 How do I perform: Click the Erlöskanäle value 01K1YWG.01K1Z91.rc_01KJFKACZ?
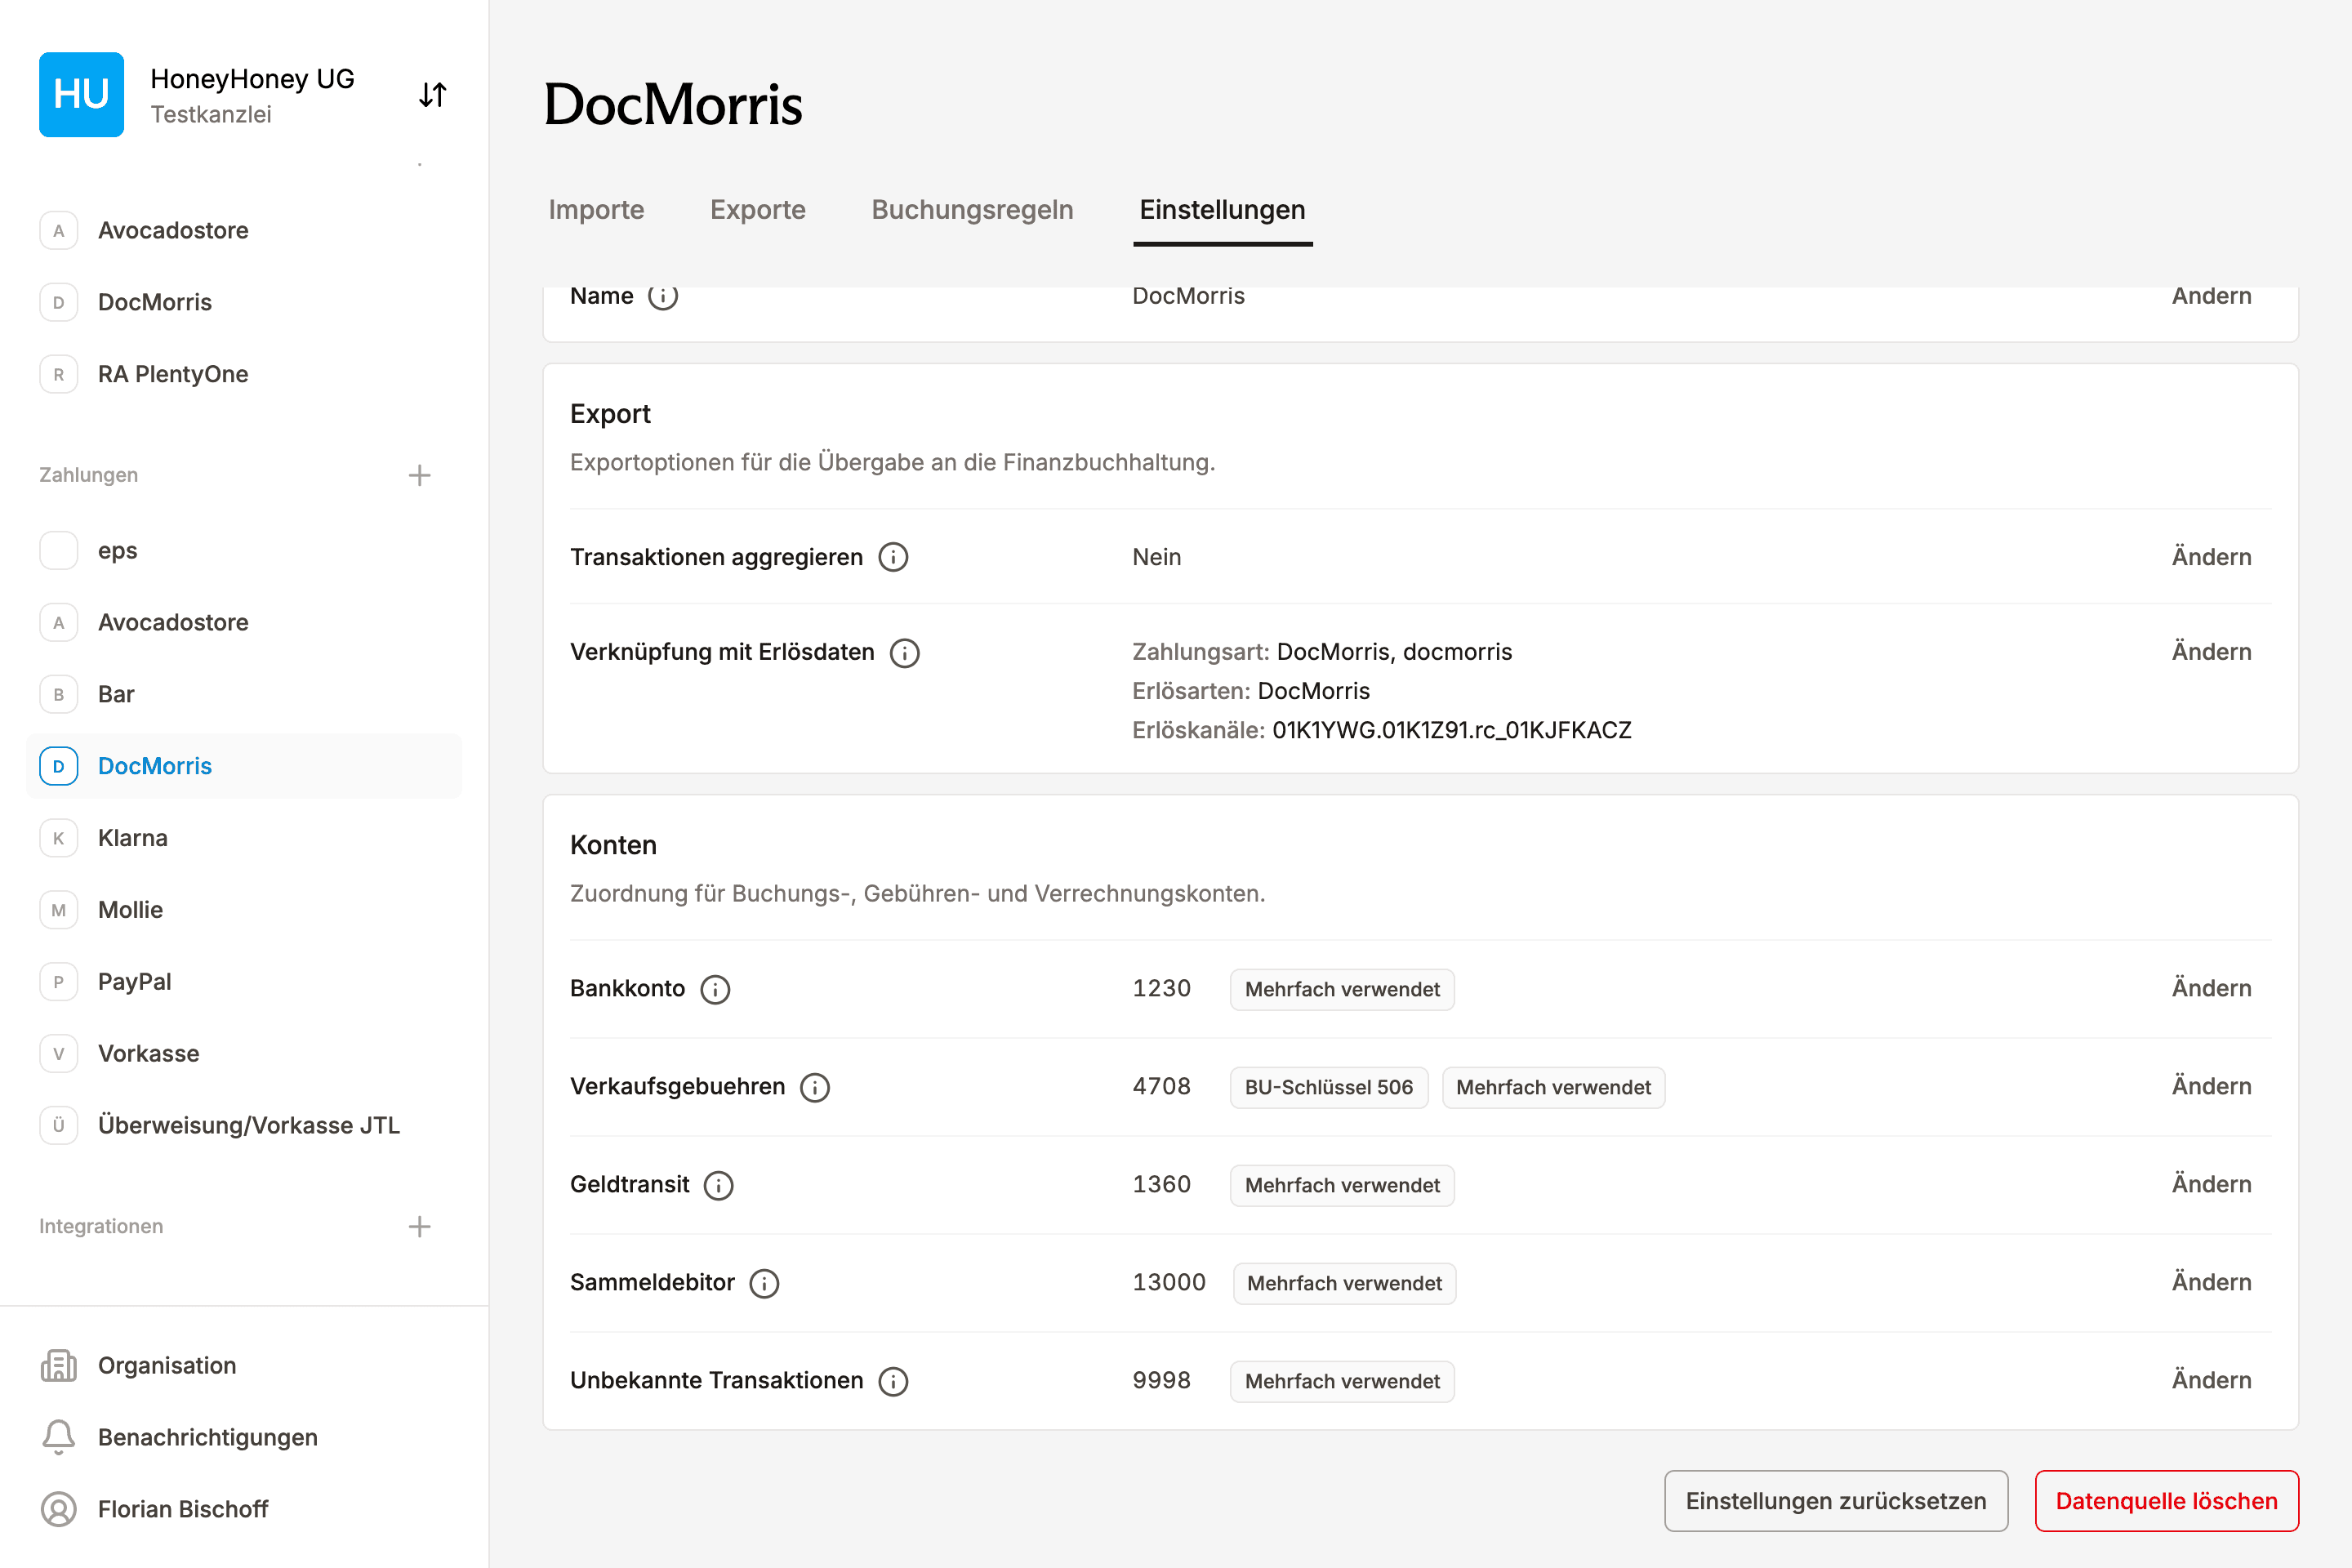[x=1452, y=731]
